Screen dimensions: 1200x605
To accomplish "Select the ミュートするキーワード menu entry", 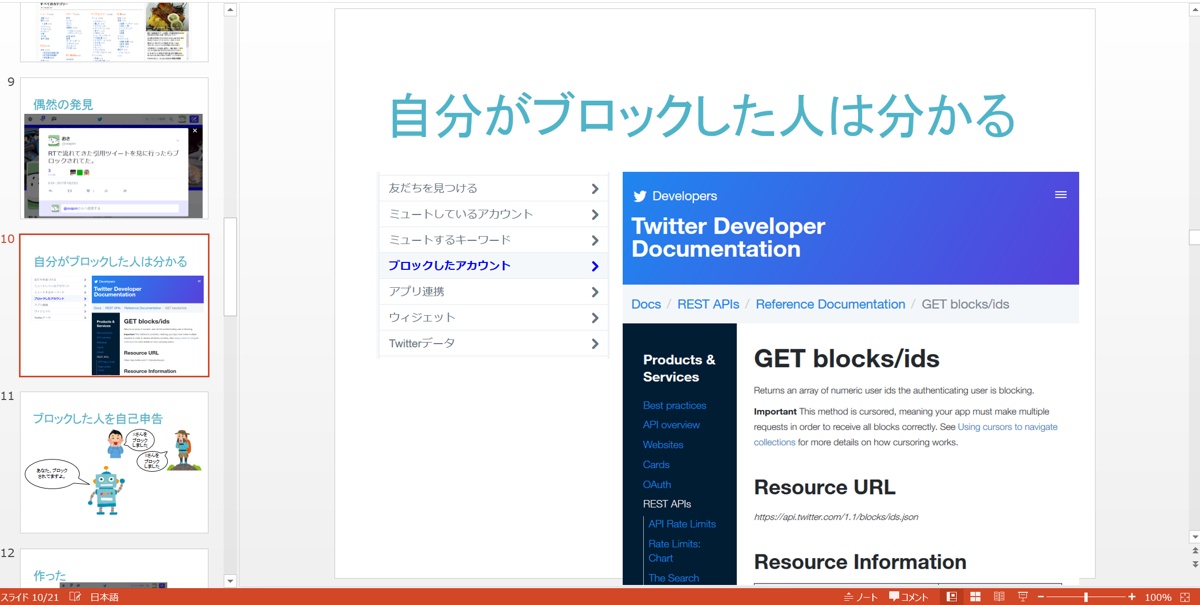I will (493, 240).
